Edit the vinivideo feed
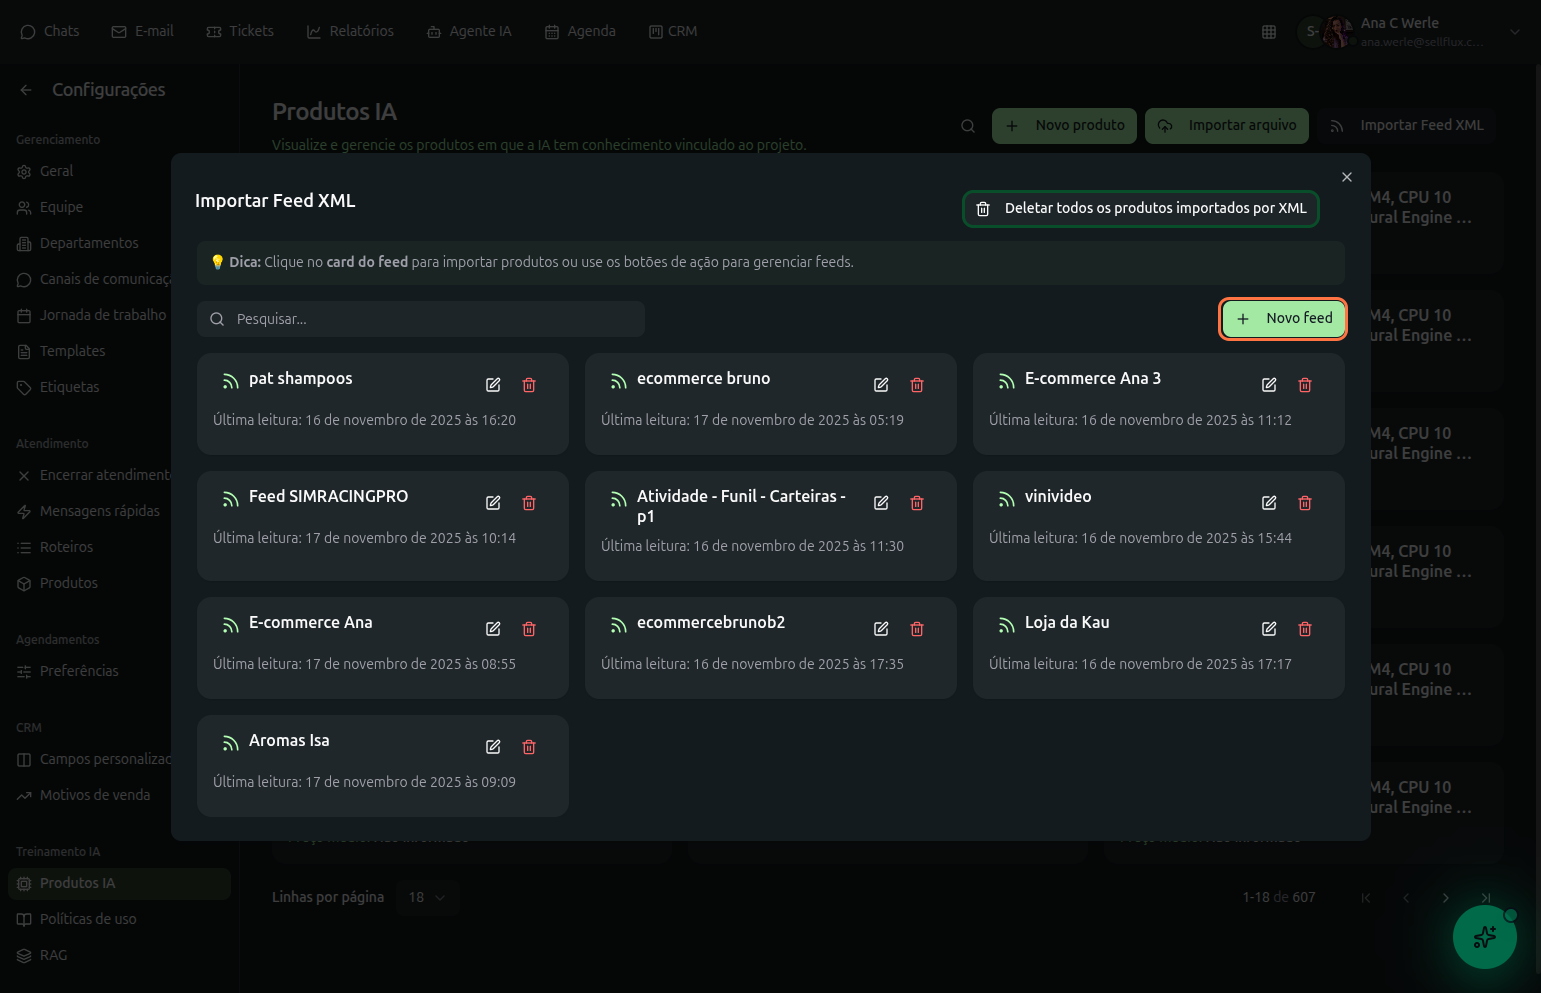This screenshot has height=993, width=1541. (x=1269, y=503)
